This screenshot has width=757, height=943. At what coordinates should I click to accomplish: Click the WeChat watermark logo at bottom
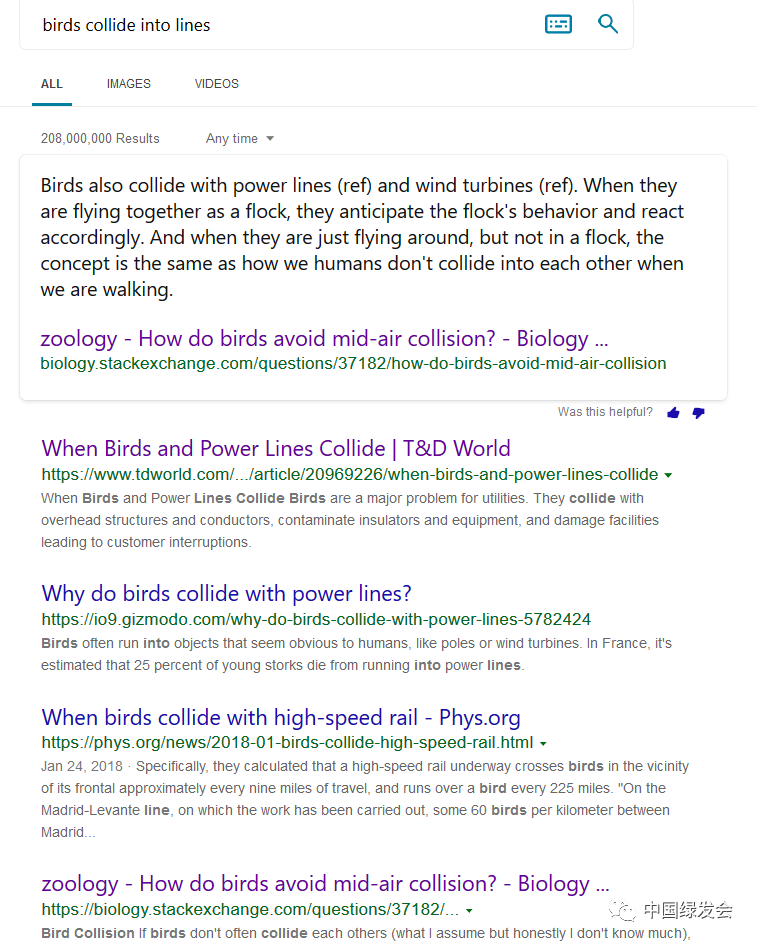[671, 910]
